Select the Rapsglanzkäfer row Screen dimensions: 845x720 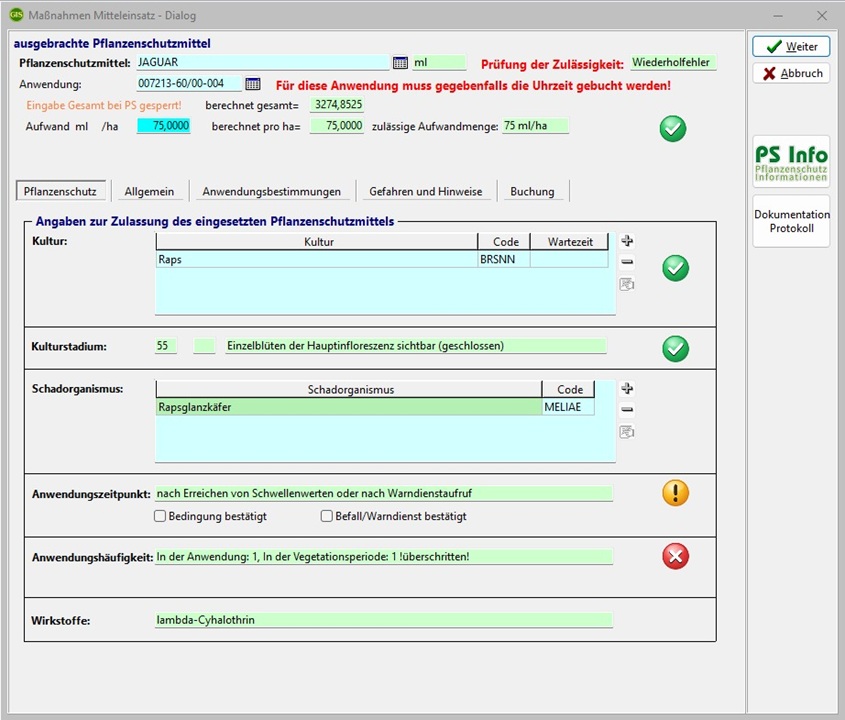tap(375, 407)
